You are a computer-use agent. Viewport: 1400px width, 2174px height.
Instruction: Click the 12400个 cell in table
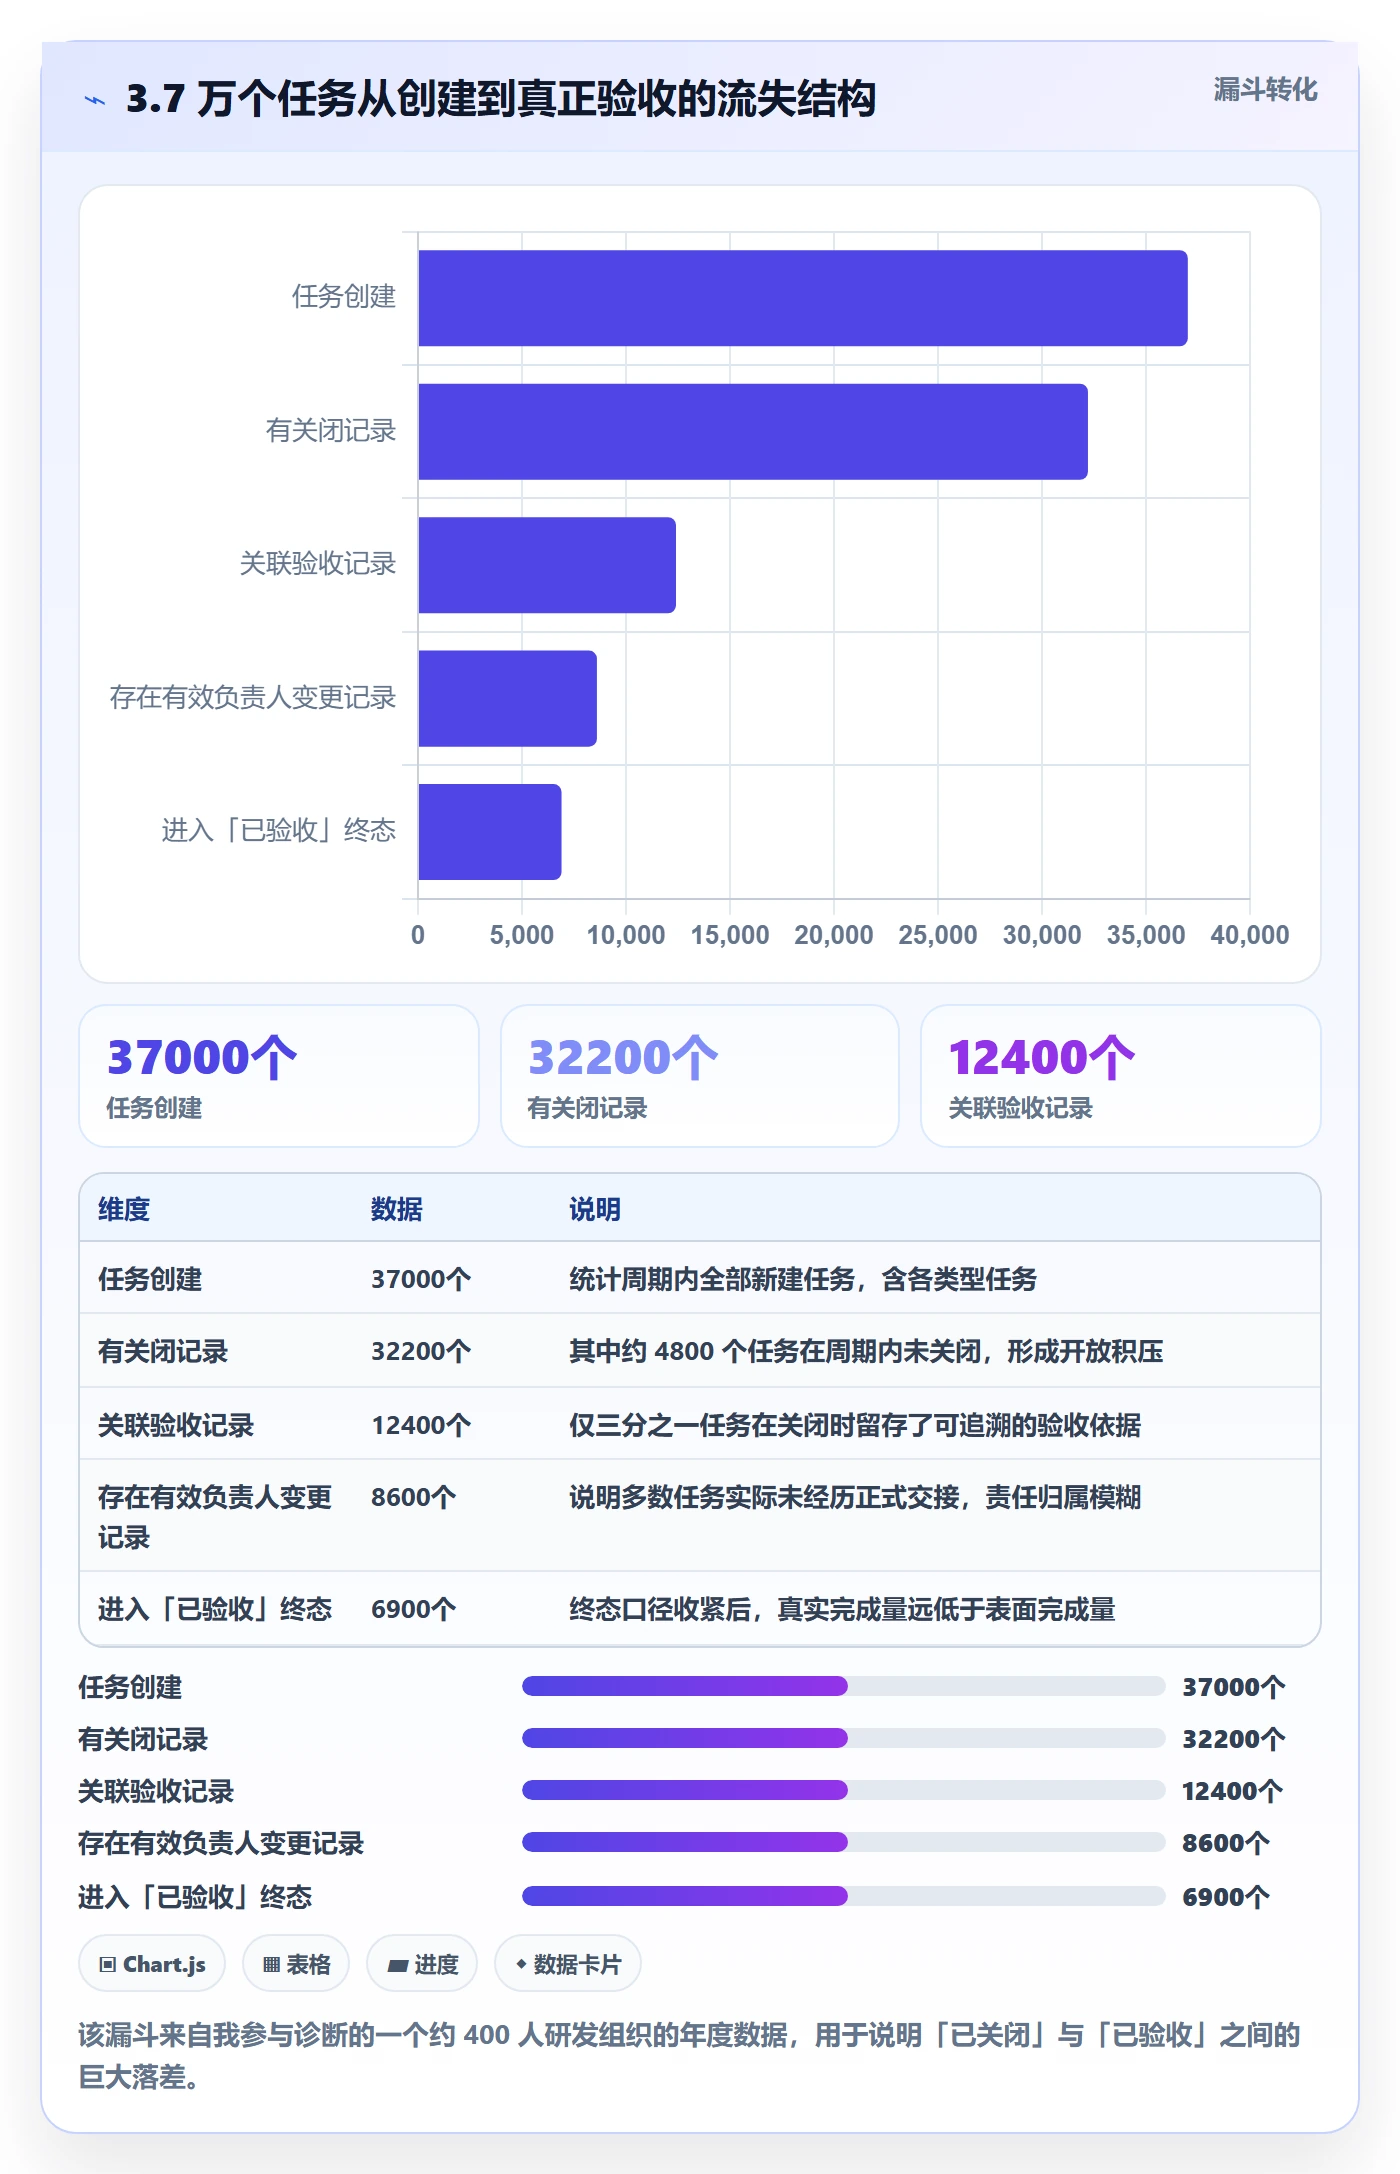[x=421, y=1425]
